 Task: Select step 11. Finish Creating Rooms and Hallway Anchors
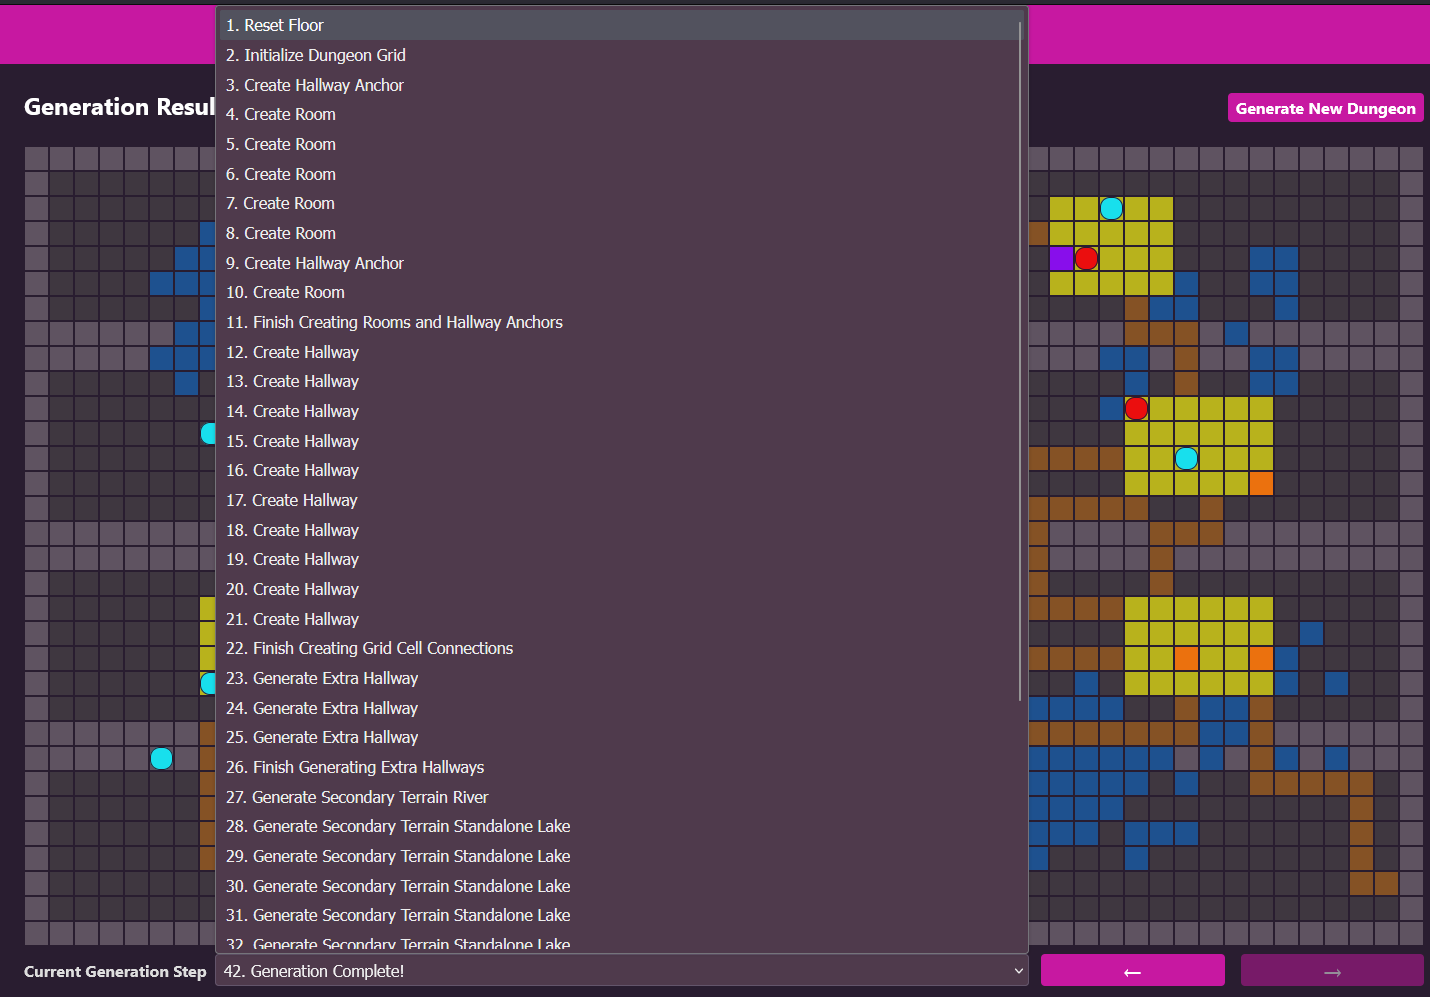click(620, 322)
